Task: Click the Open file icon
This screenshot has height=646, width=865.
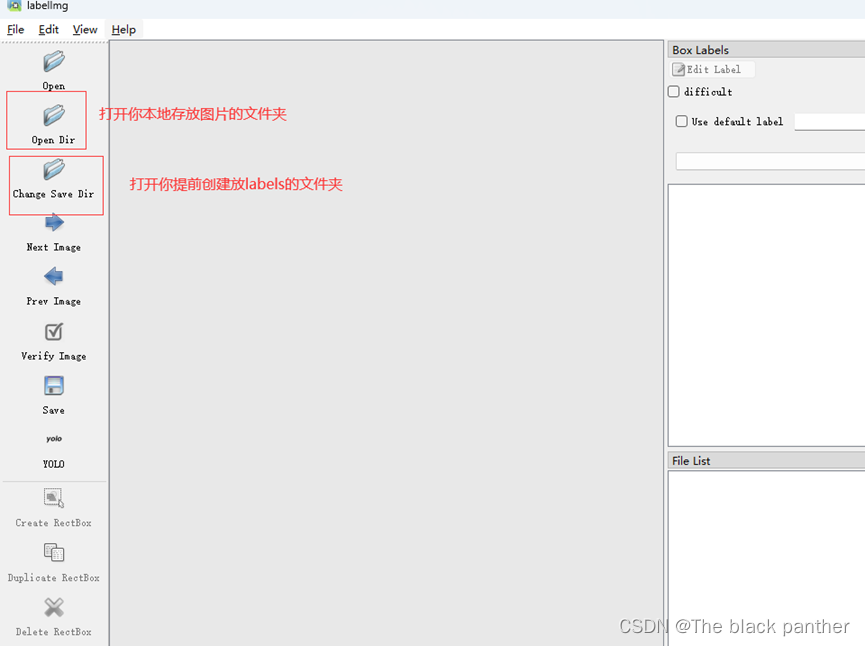Action: (x=54, y=61)
